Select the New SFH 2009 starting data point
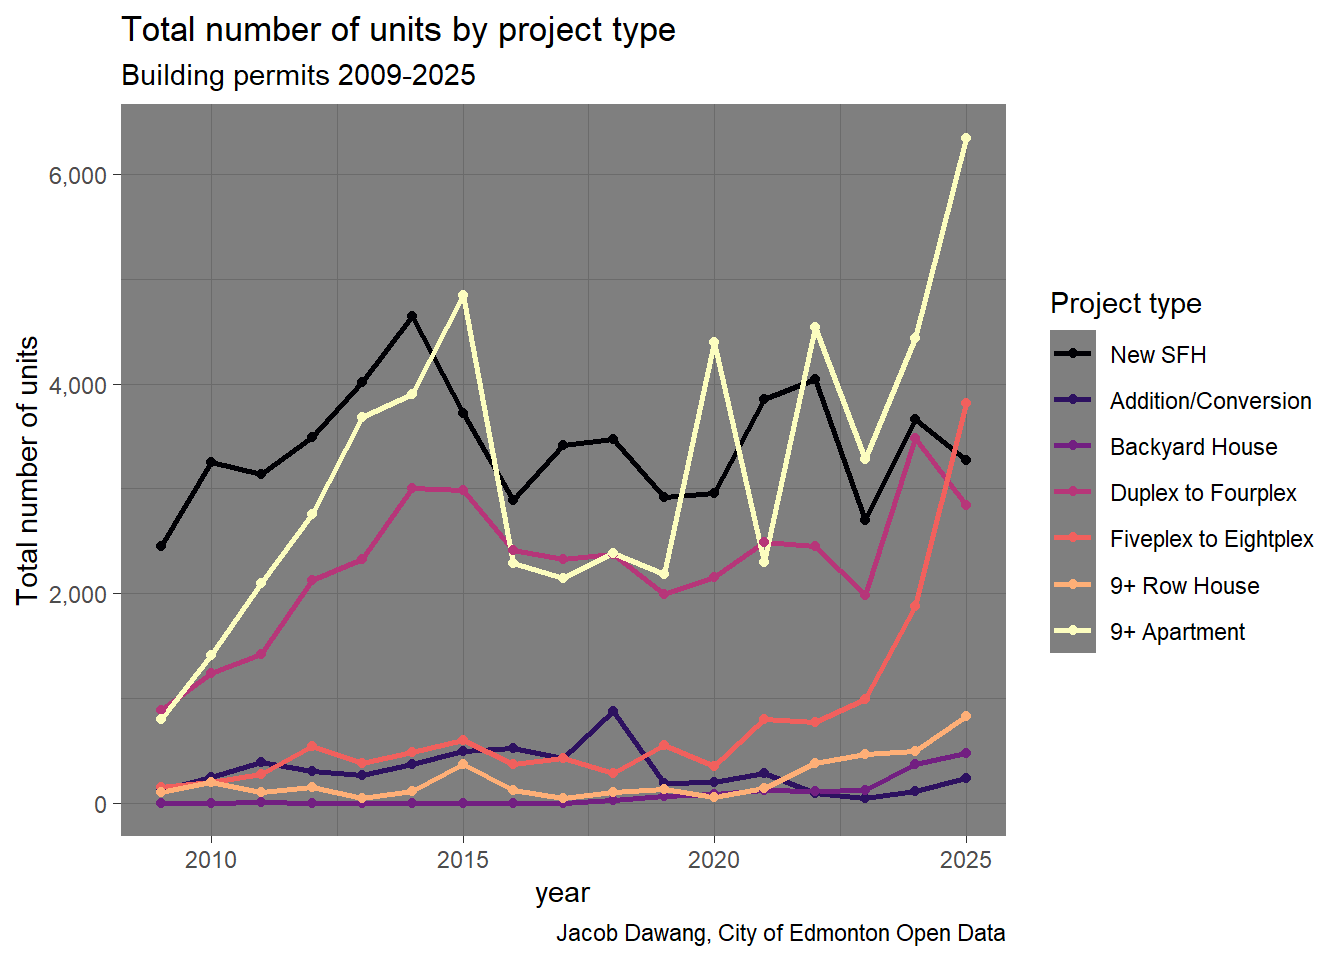Image resolution: width=1344 pixels, height=960 pixels. [161, 546]
